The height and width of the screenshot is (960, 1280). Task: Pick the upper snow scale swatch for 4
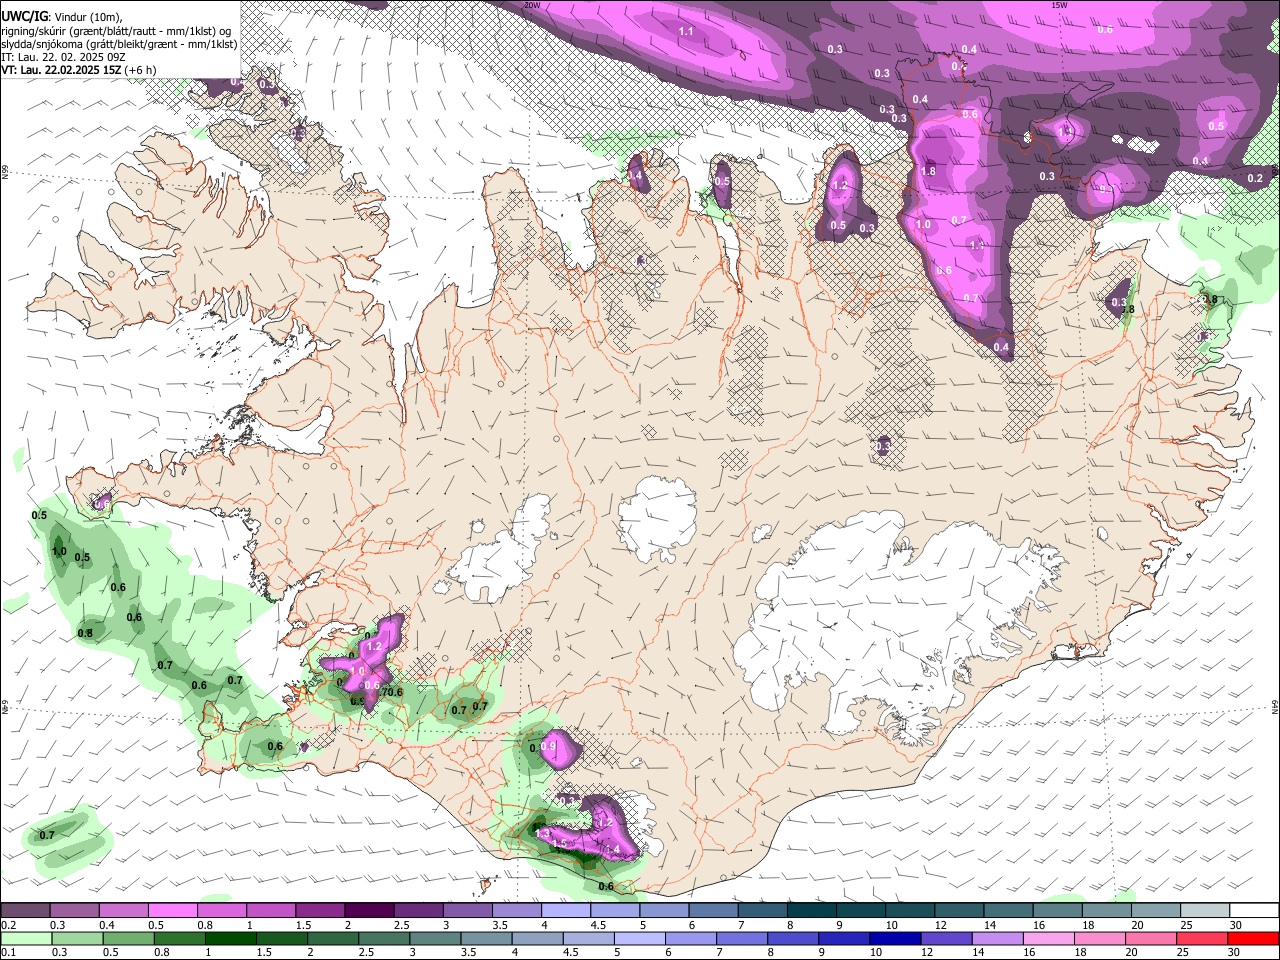[564, 910]
